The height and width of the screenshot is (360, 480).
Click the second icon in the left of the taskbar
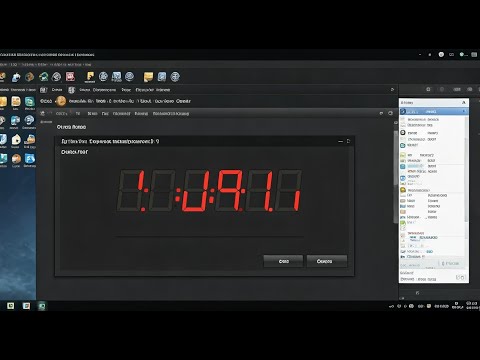pyautogui.click(x=26, y=306)
